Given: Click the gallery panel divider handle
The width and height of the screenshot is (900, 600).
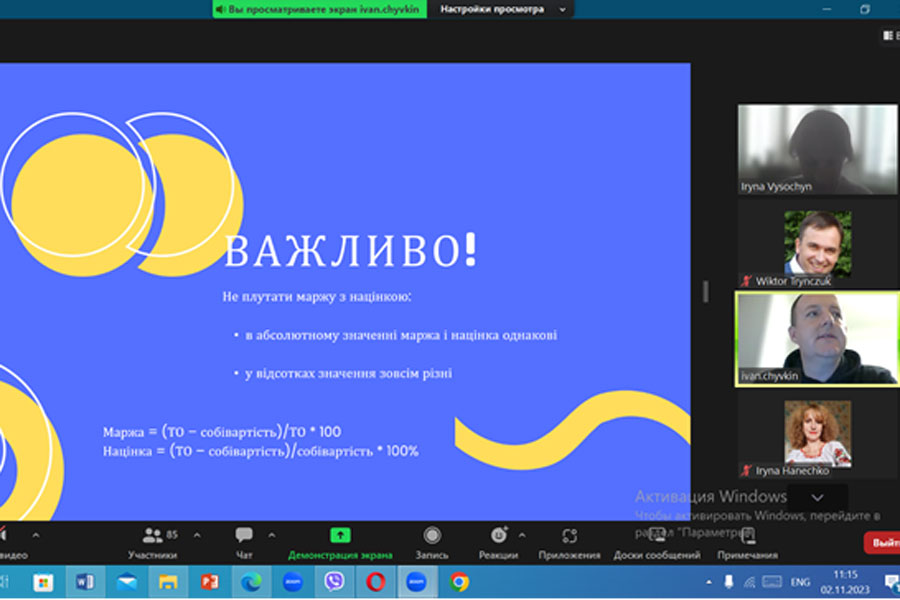Looking at the screenshot, I should coord(705,291).
